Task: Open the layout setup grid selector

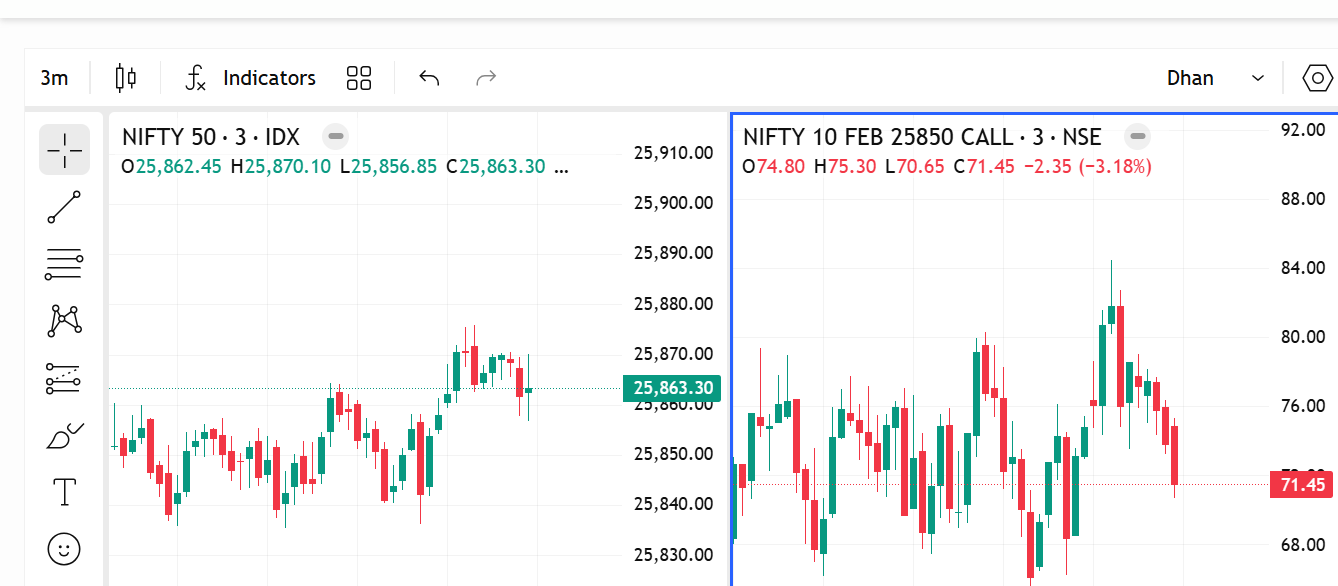Action: [x=359, y=78]
